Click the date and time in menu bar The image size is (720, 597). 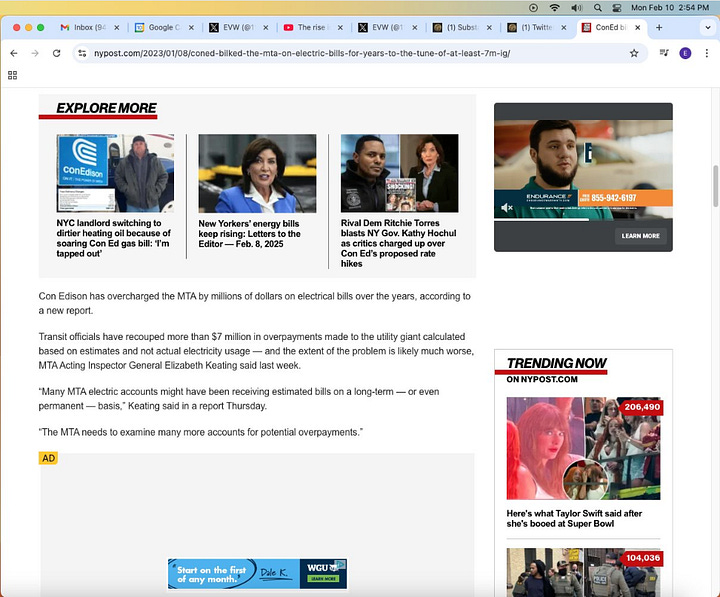point(669,7)
